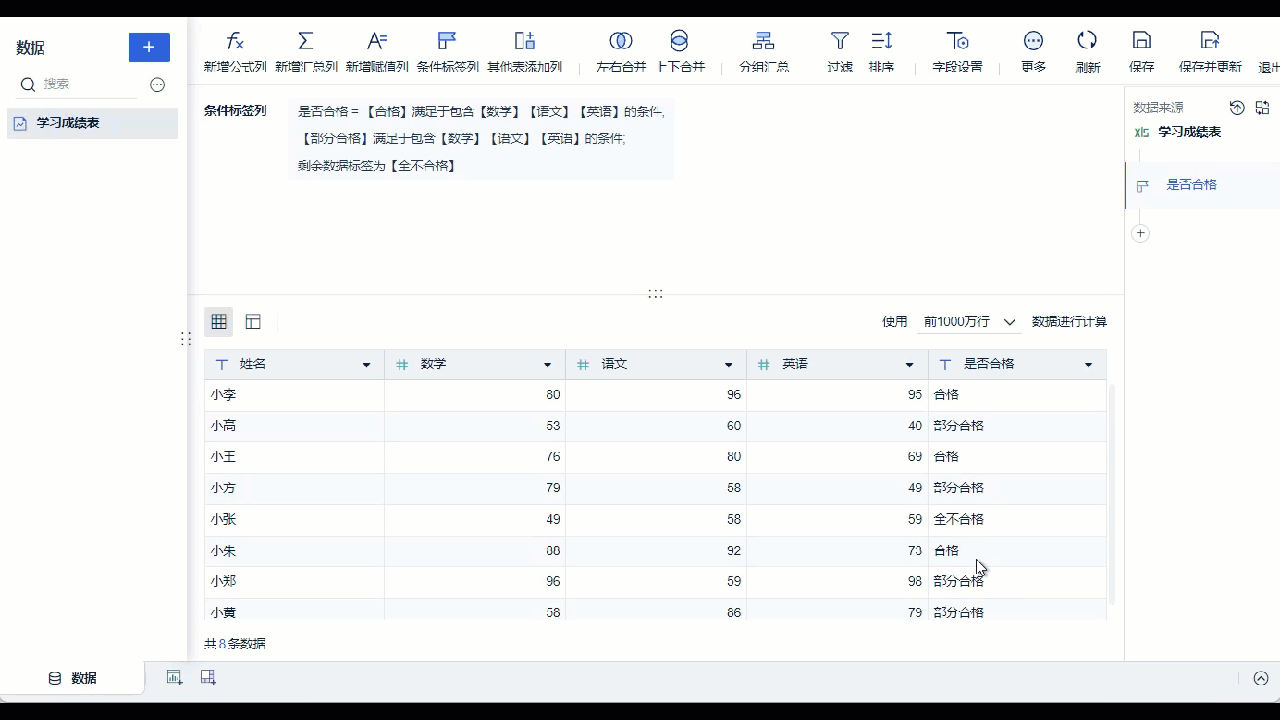Click the 新增公式列 formula icon
Image resolution: width=1280 pixels, height=720 pixels.
(235, 41)
